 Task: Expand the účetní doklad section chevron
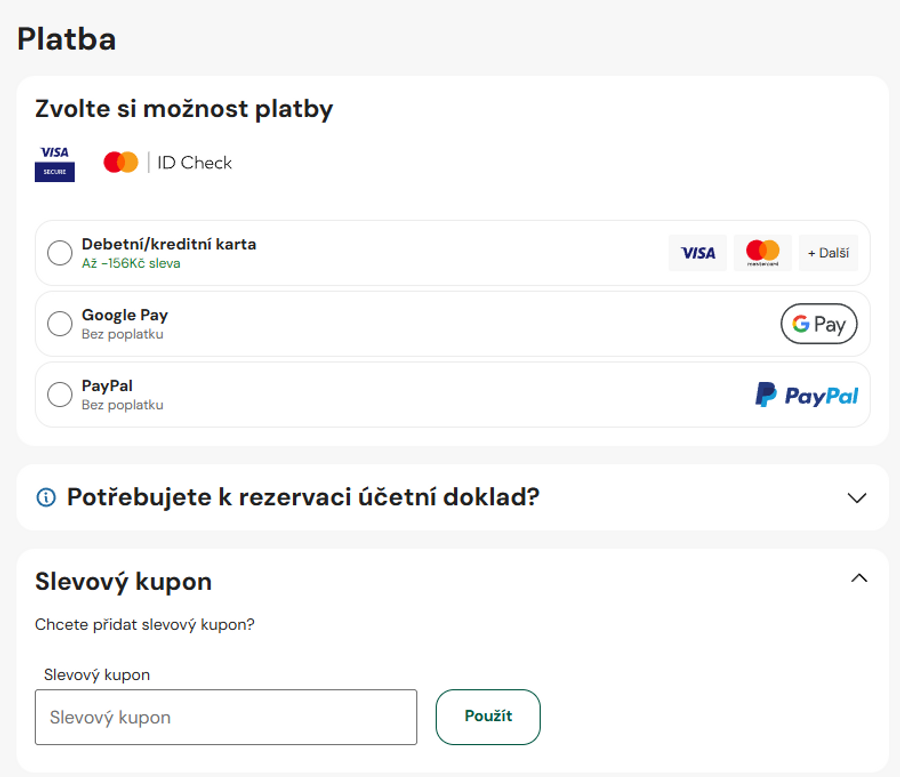(857, 497)
